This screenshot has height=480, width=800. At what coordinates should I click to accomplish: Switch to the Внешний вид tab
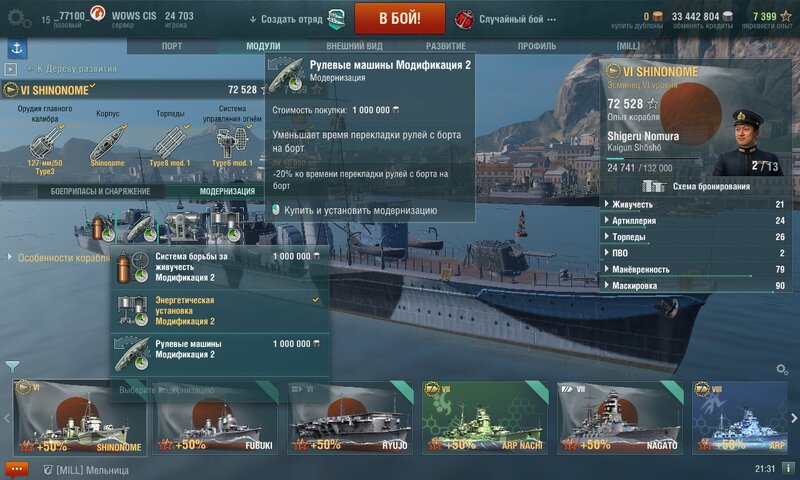(x=354, y=46)
